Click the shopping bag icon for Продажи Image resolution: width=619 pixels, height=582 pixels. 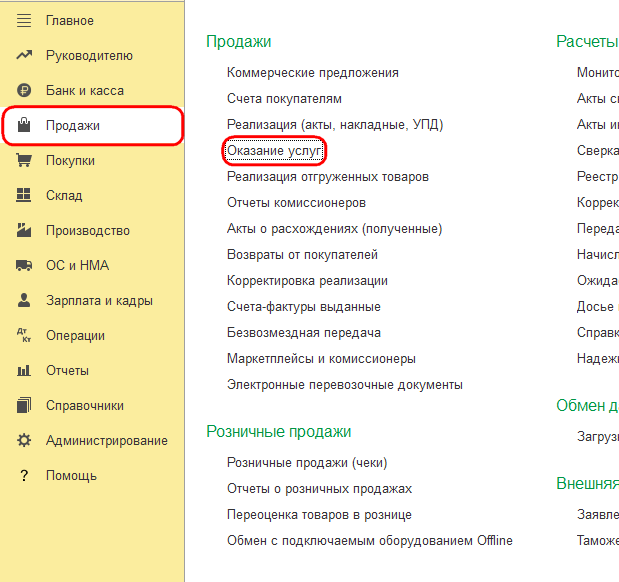(24, 125)
